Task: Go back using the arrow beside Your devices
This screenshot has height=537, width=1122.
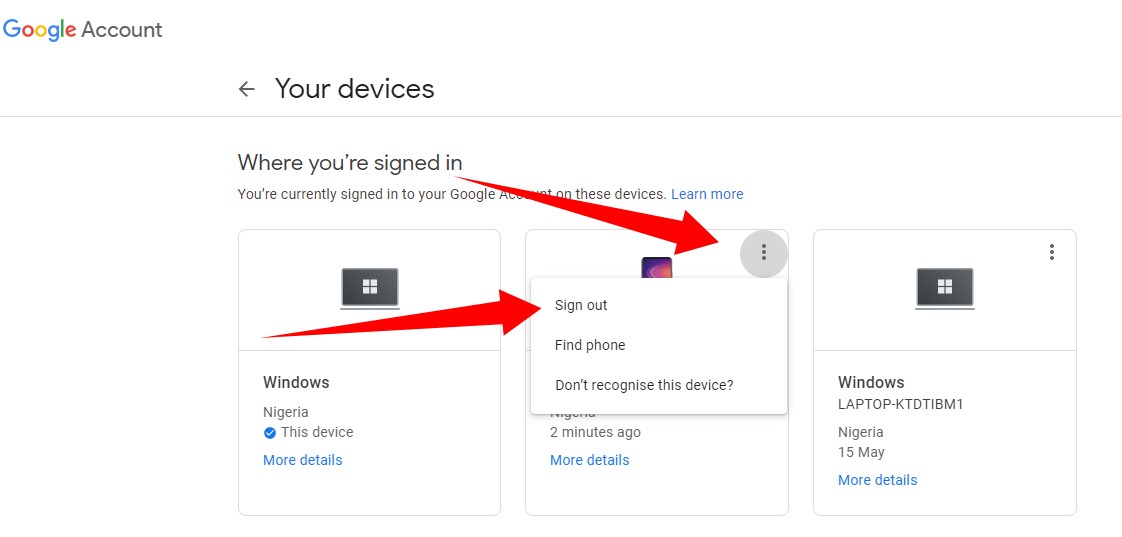Action: [x=247, y=89]
